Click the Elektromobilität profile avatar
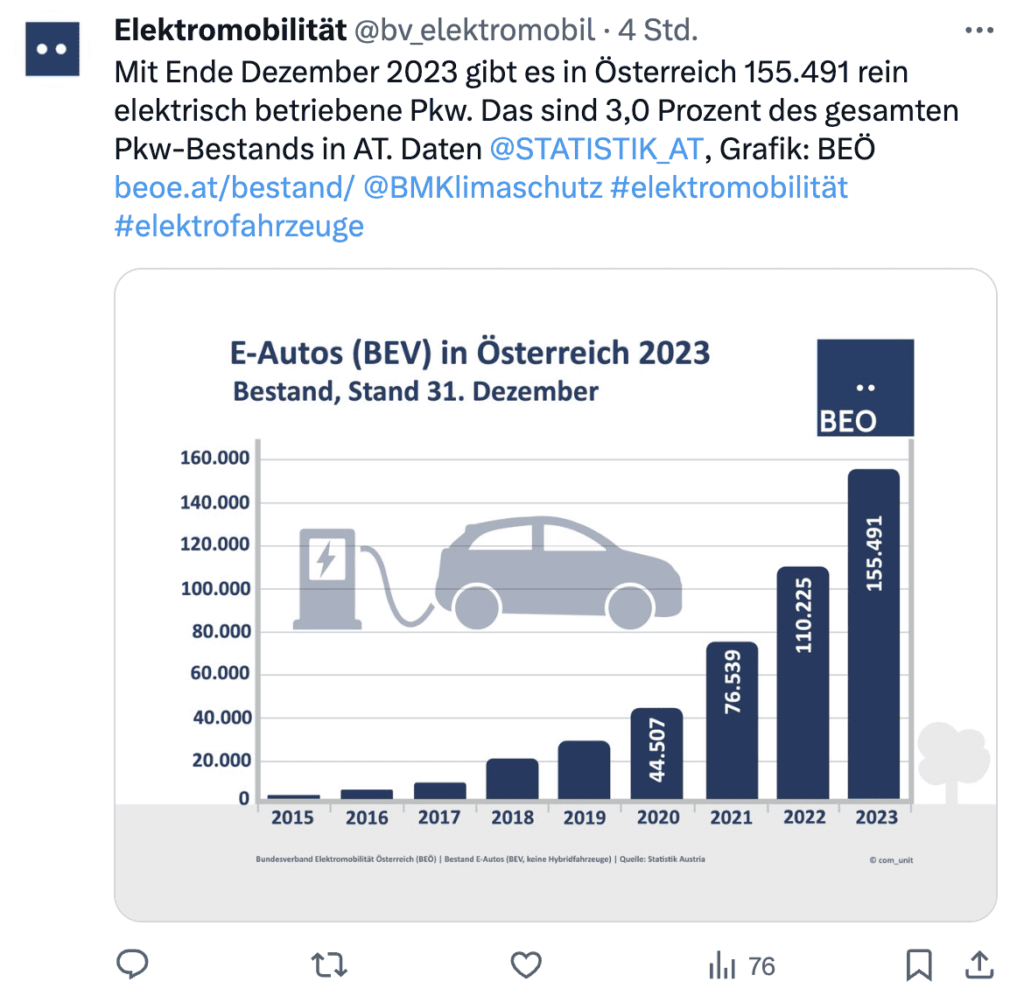The width and height of the screenshot is (1024, 1003). tap(52, 49)
